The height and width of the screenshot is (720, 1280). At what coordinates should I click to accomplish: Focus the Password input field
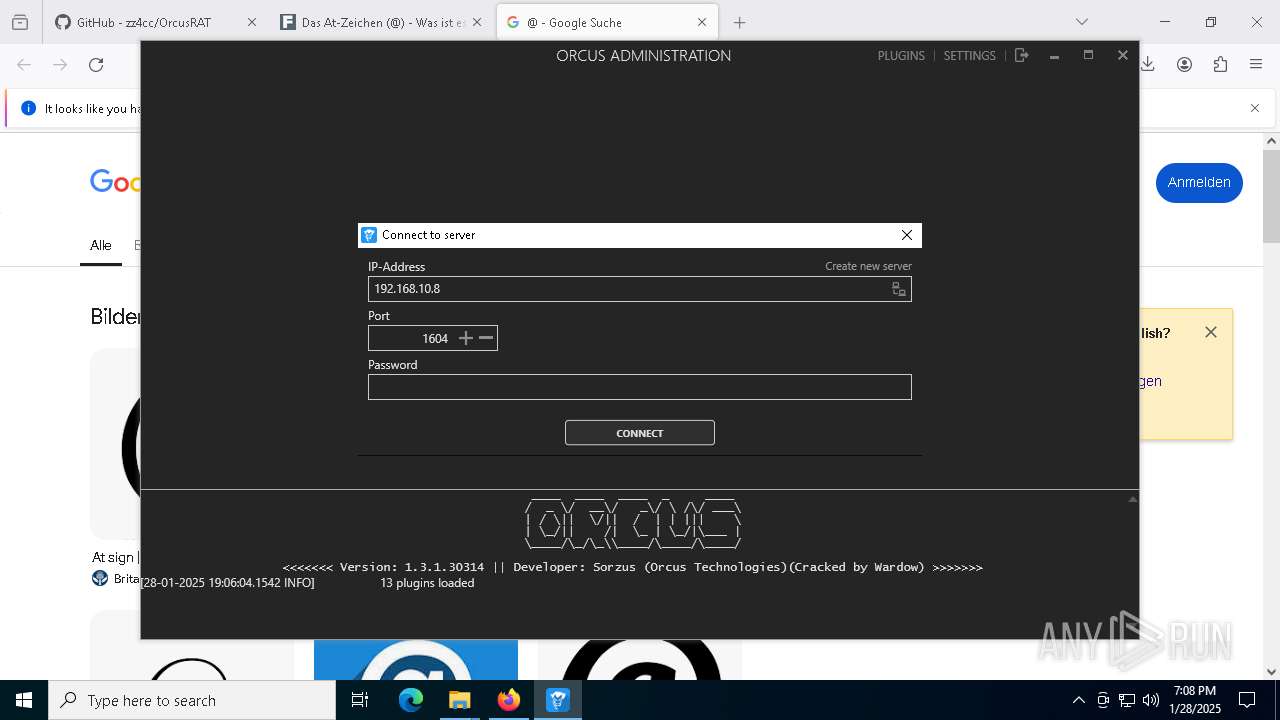[x=640, y=387]
